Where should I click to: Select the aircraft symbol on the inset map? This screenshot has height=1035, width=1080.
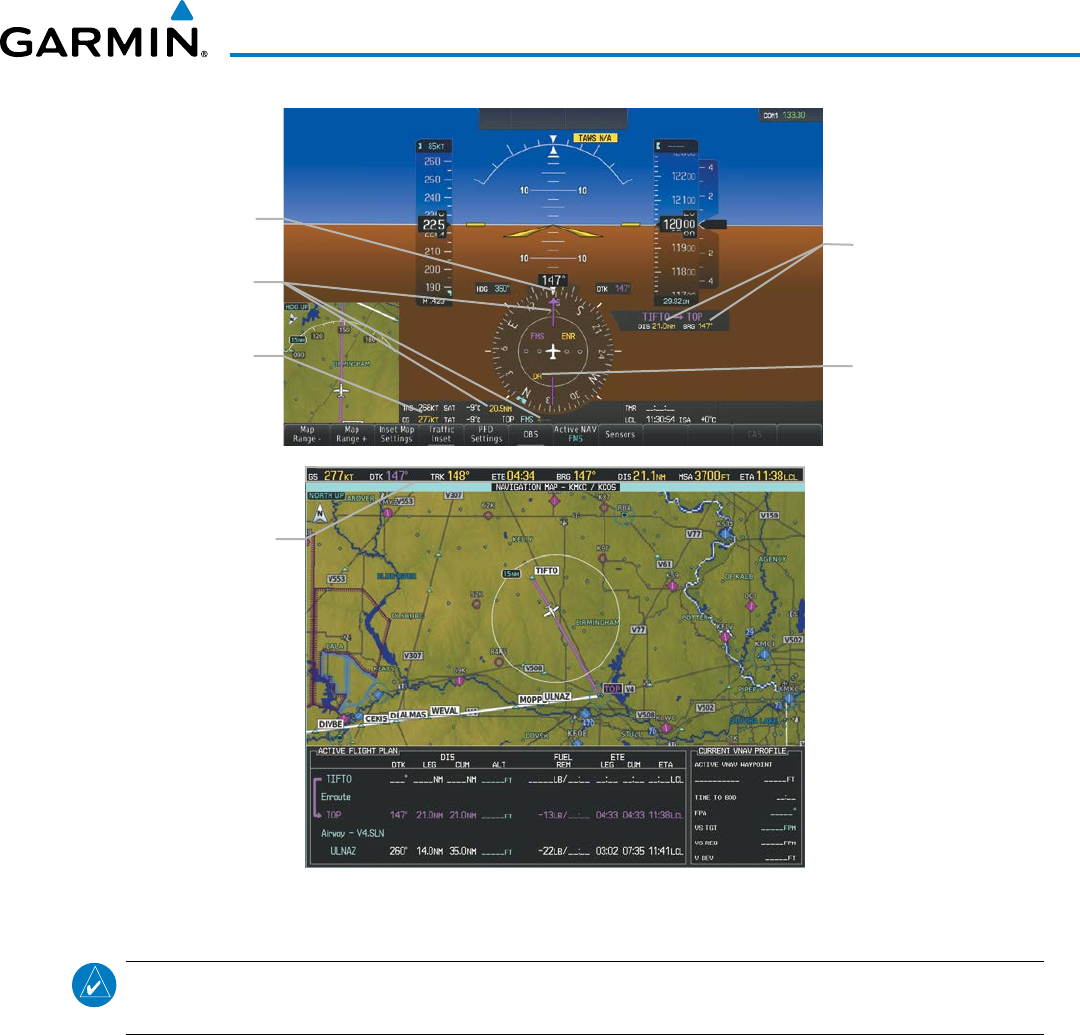coord(341,390)
